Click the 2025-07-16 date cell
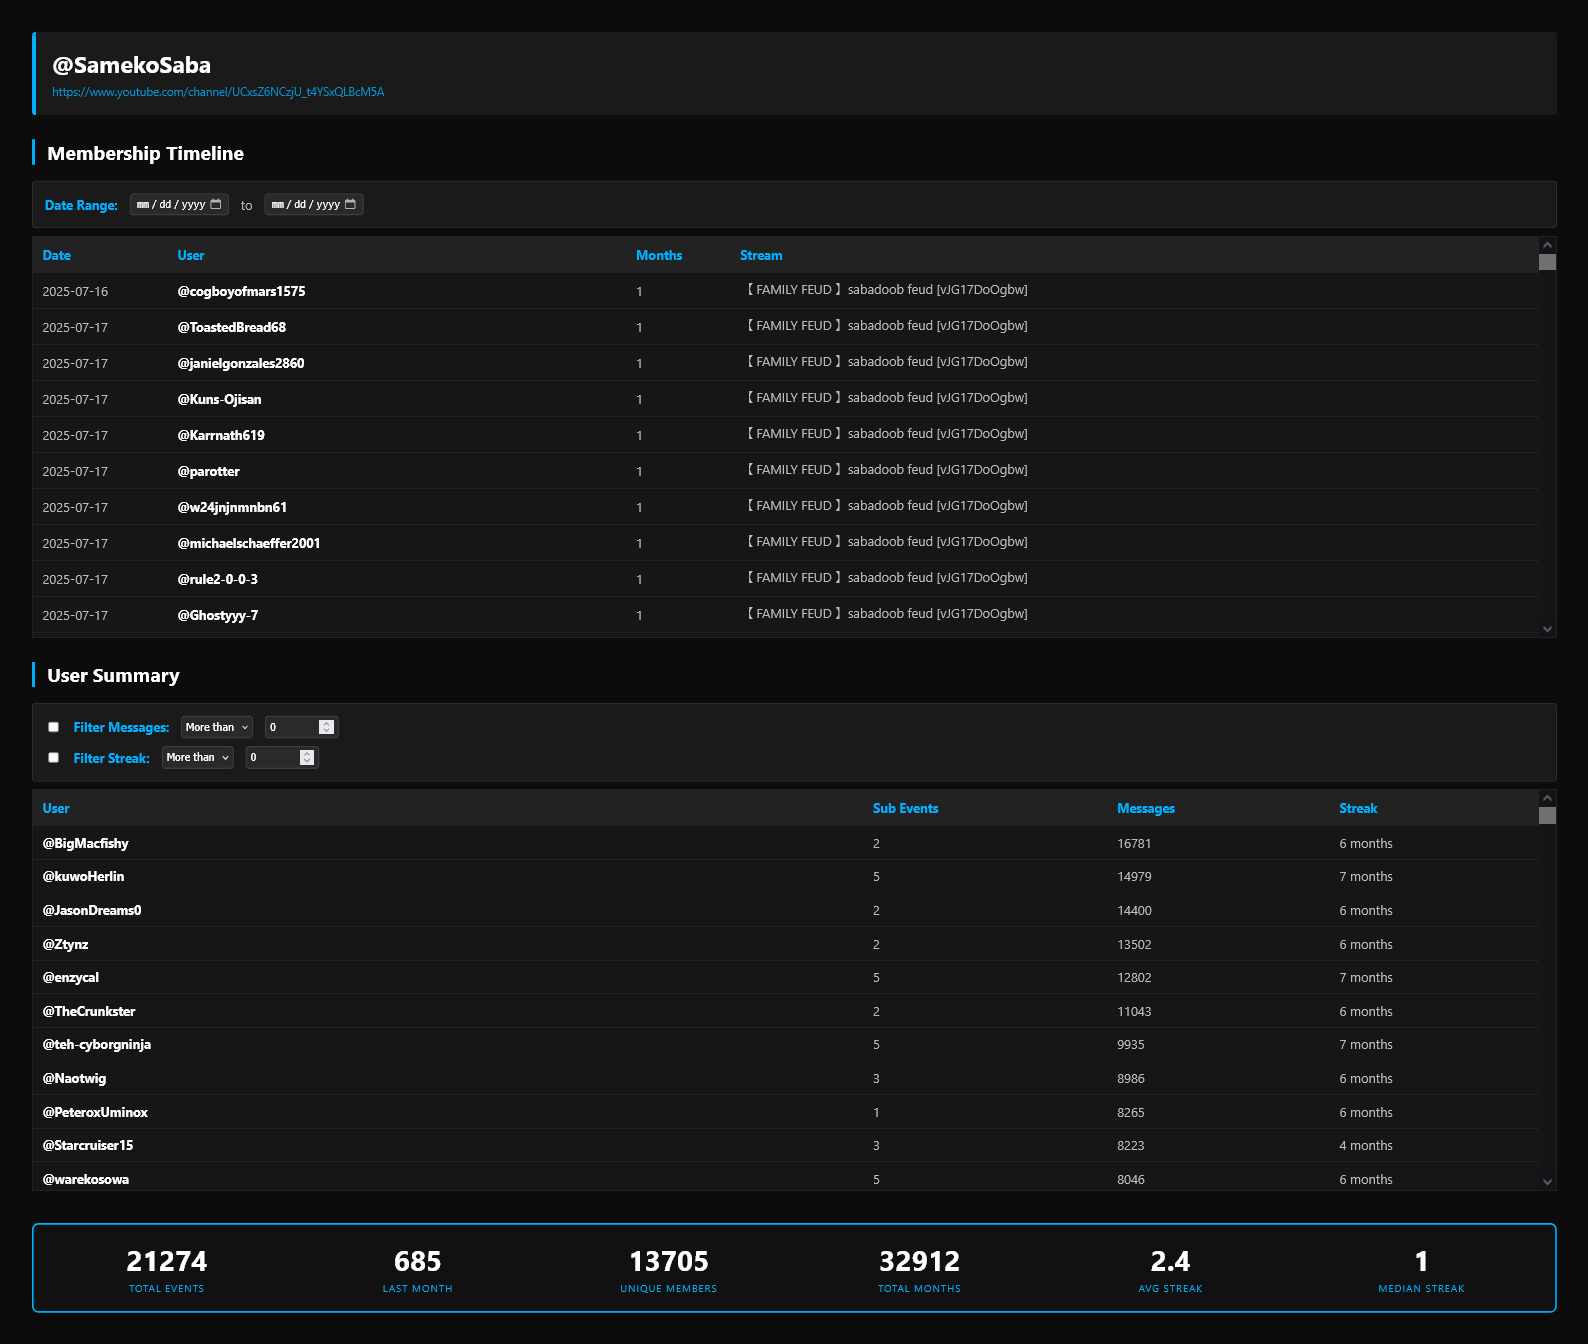This screenshot has width=1588, height=1344. click(x=75, y=292)
